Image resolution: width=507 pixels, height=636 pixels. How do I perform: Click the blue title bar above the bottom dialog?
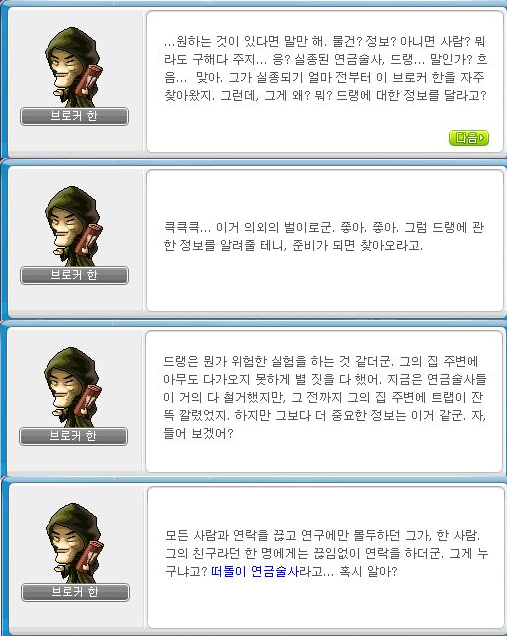tap(254, 480)
